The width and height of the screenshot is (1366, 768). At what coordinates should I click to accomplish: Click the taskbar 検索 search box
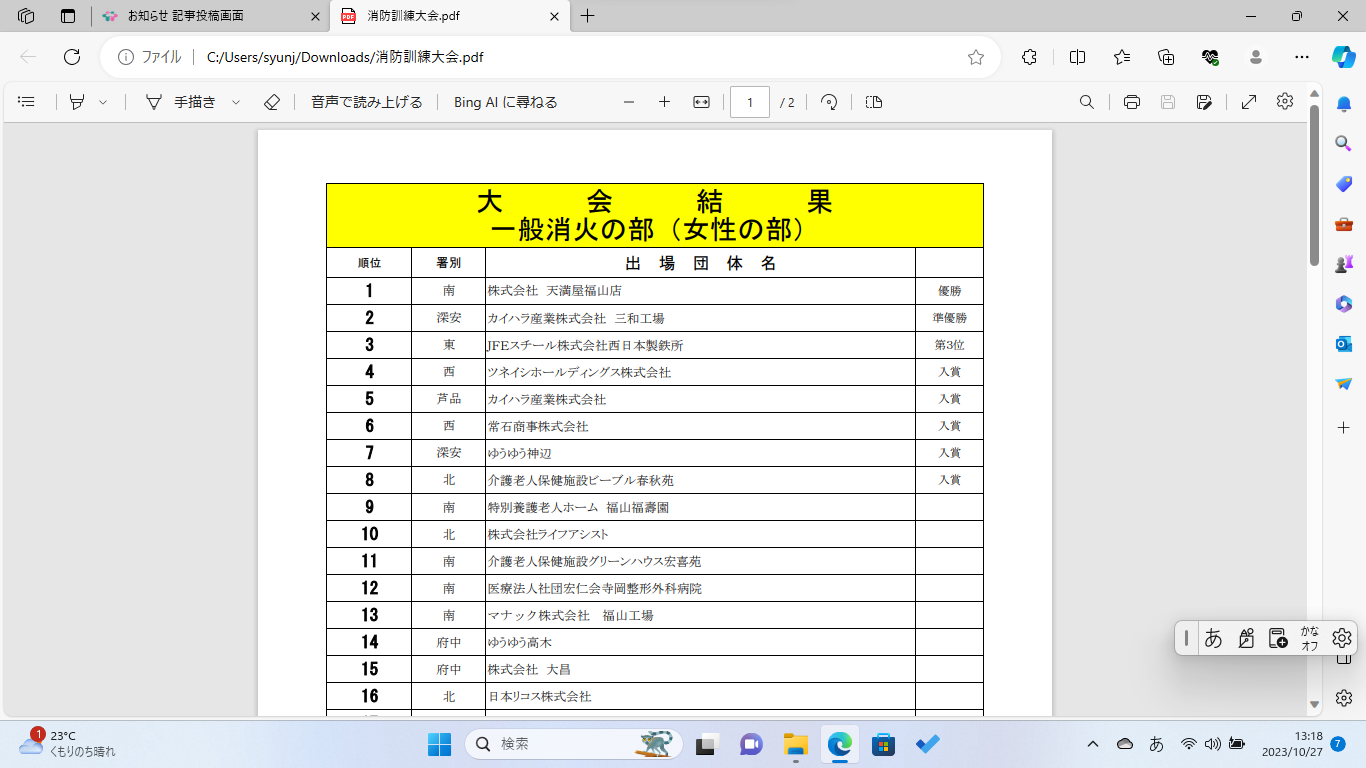point(574,744)
